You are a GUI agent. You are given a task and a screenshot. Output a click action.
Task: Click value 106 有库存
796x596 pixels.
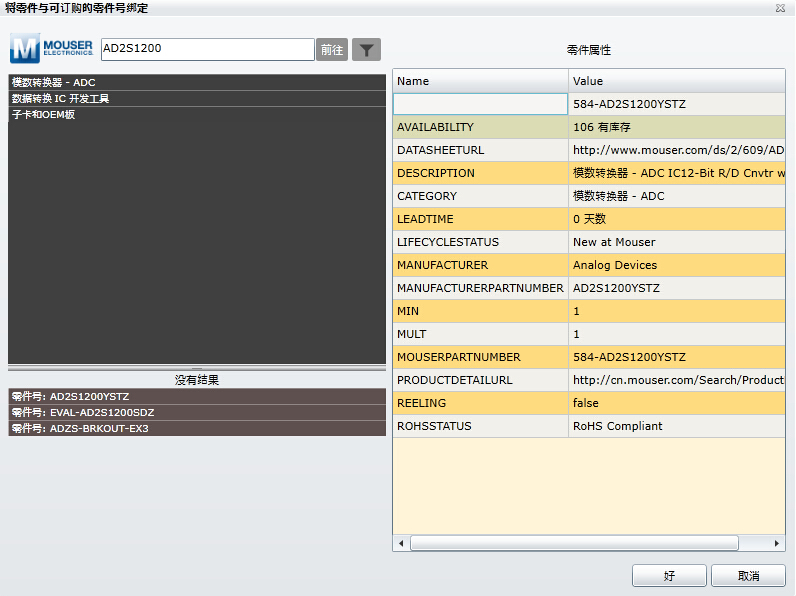pyautogui.click(x=602, y=127)
